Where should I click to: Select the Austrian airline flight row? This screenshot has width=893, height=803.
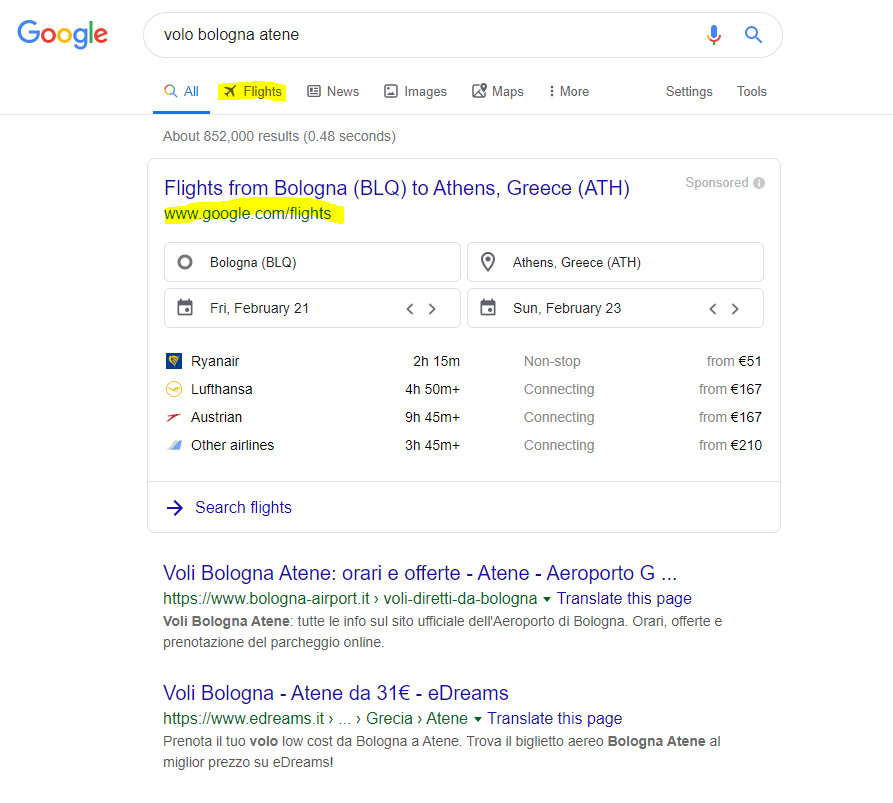coord(463,417)
